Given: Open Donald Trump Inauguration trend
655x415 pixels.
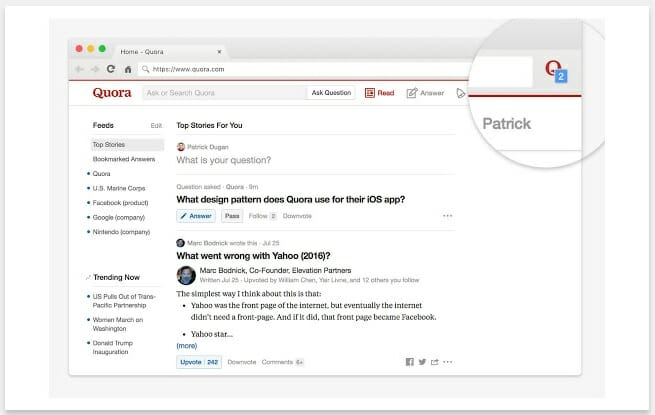Looking at the screenshot, I should coord(113,347).
